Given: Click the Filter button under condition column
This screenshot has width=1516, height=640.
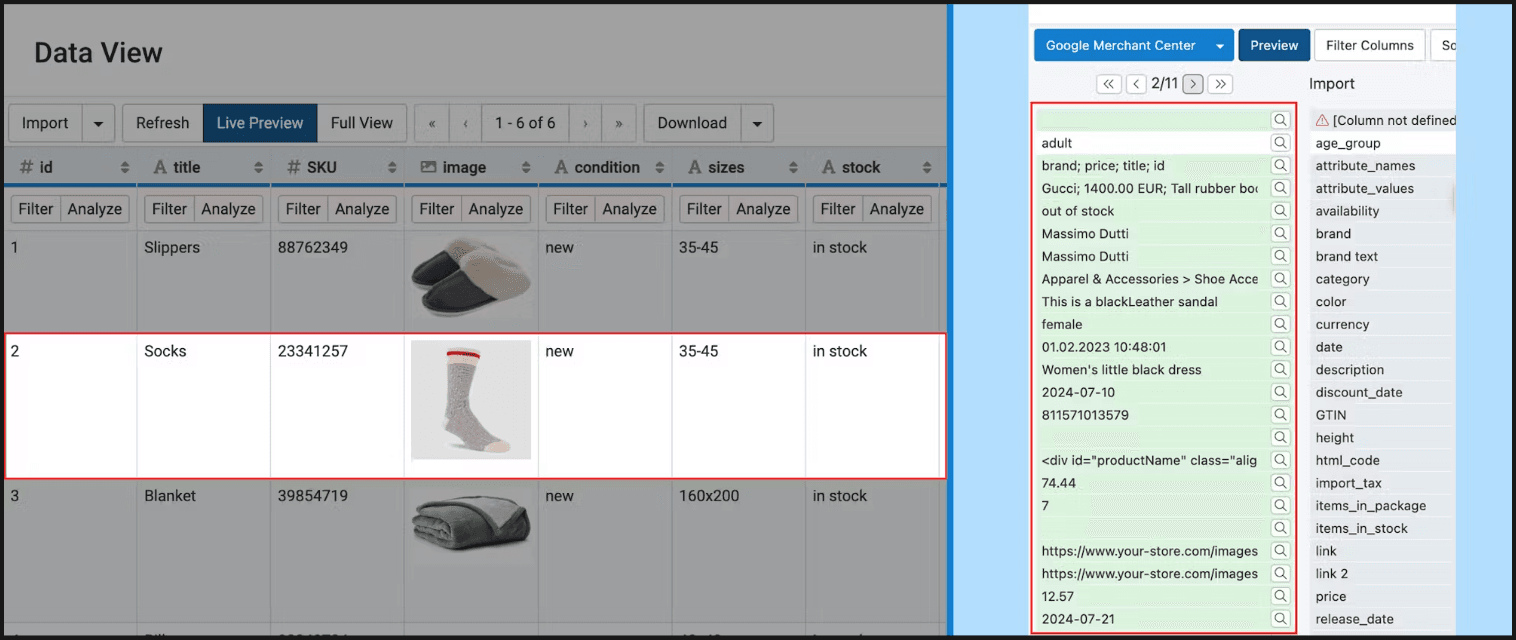Looking at the screenshot, I should tap(570, 209).
